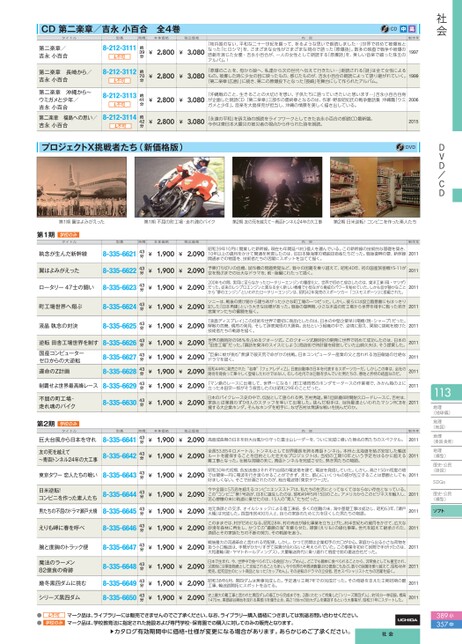Click the orange badge next to 第1期
The width and height of the screenshot is (462, 644).
point(68,235)
